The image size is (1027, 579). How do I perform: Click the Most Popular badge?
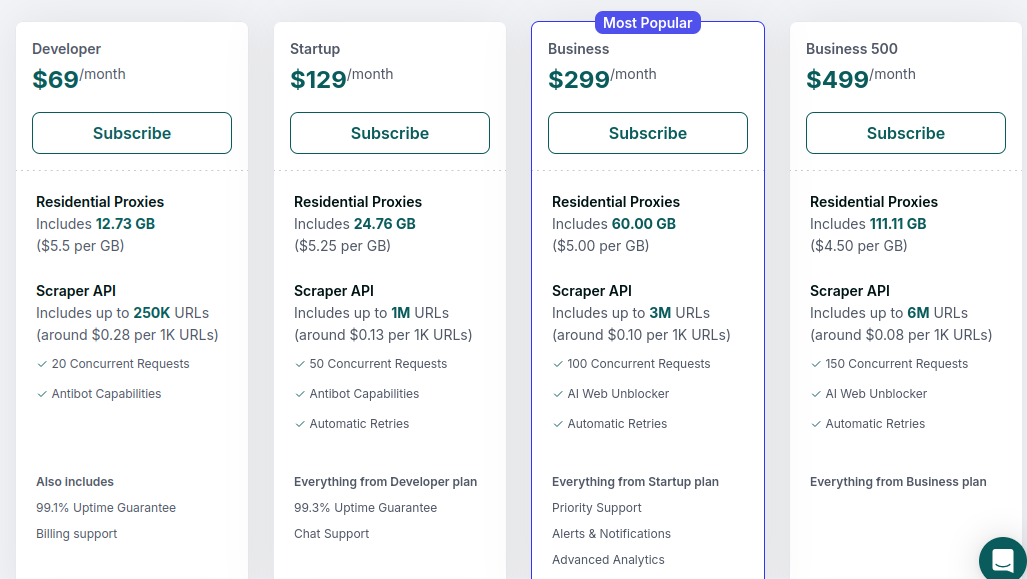tap(648, 22)
